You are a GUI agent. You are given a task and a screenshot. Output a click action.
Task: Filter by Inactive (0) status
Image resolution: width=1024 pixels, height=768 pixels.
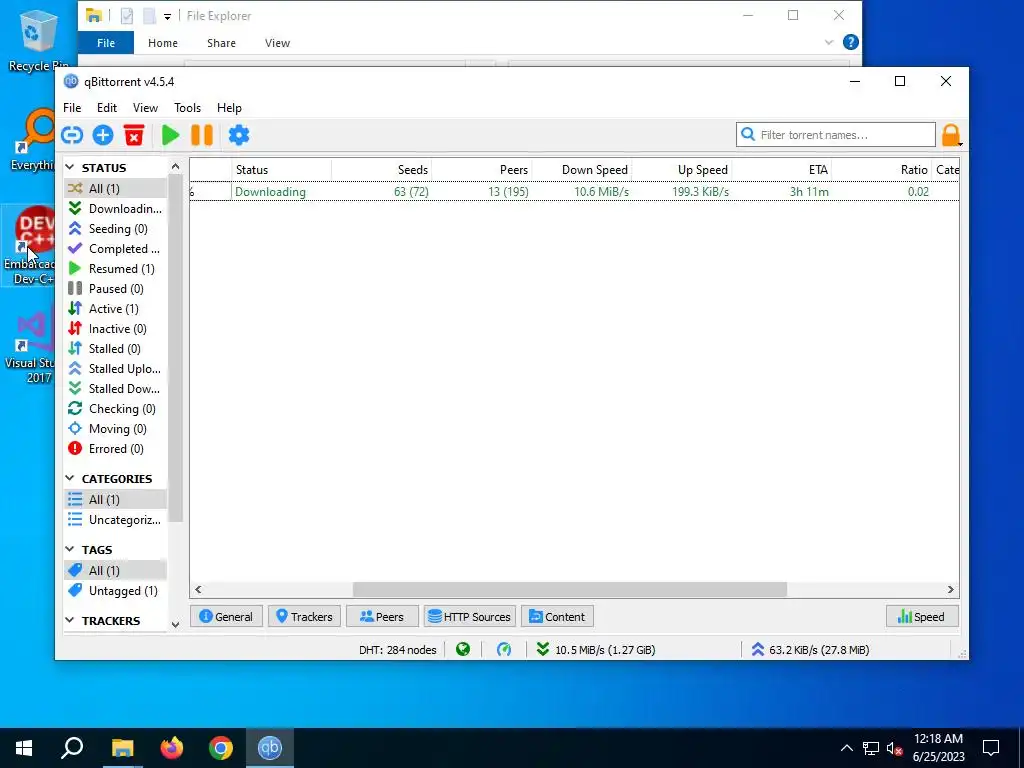[115, 328]
